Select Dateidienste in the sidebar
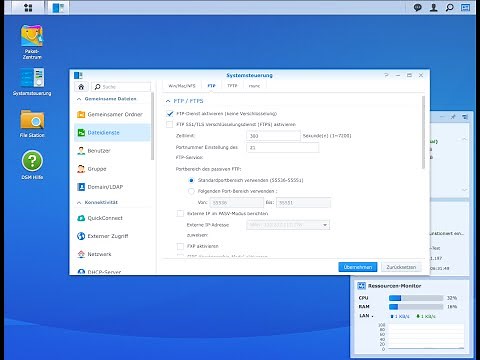 113,132
